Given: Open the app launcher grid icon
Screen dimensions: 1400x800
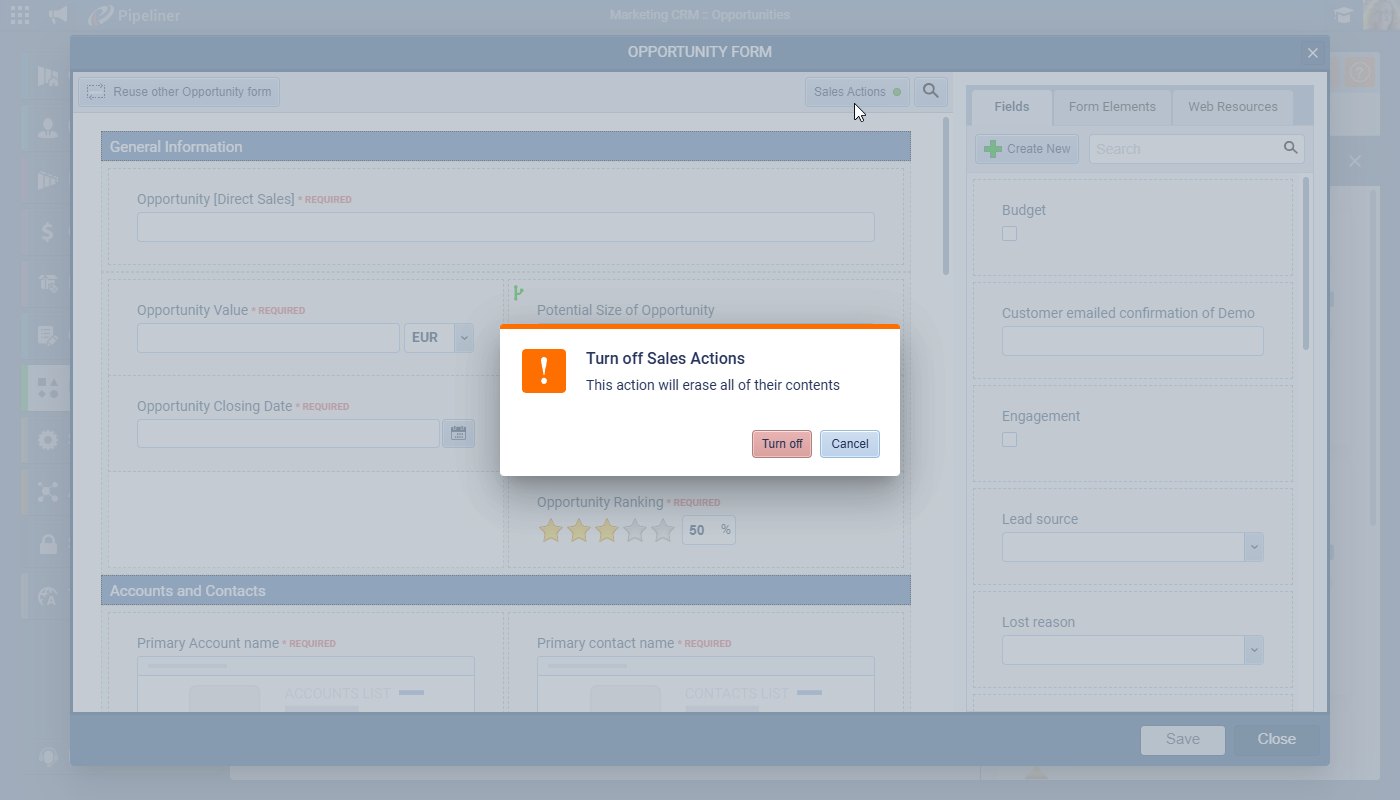Looking at the screenshot, I should pos(20,15).
